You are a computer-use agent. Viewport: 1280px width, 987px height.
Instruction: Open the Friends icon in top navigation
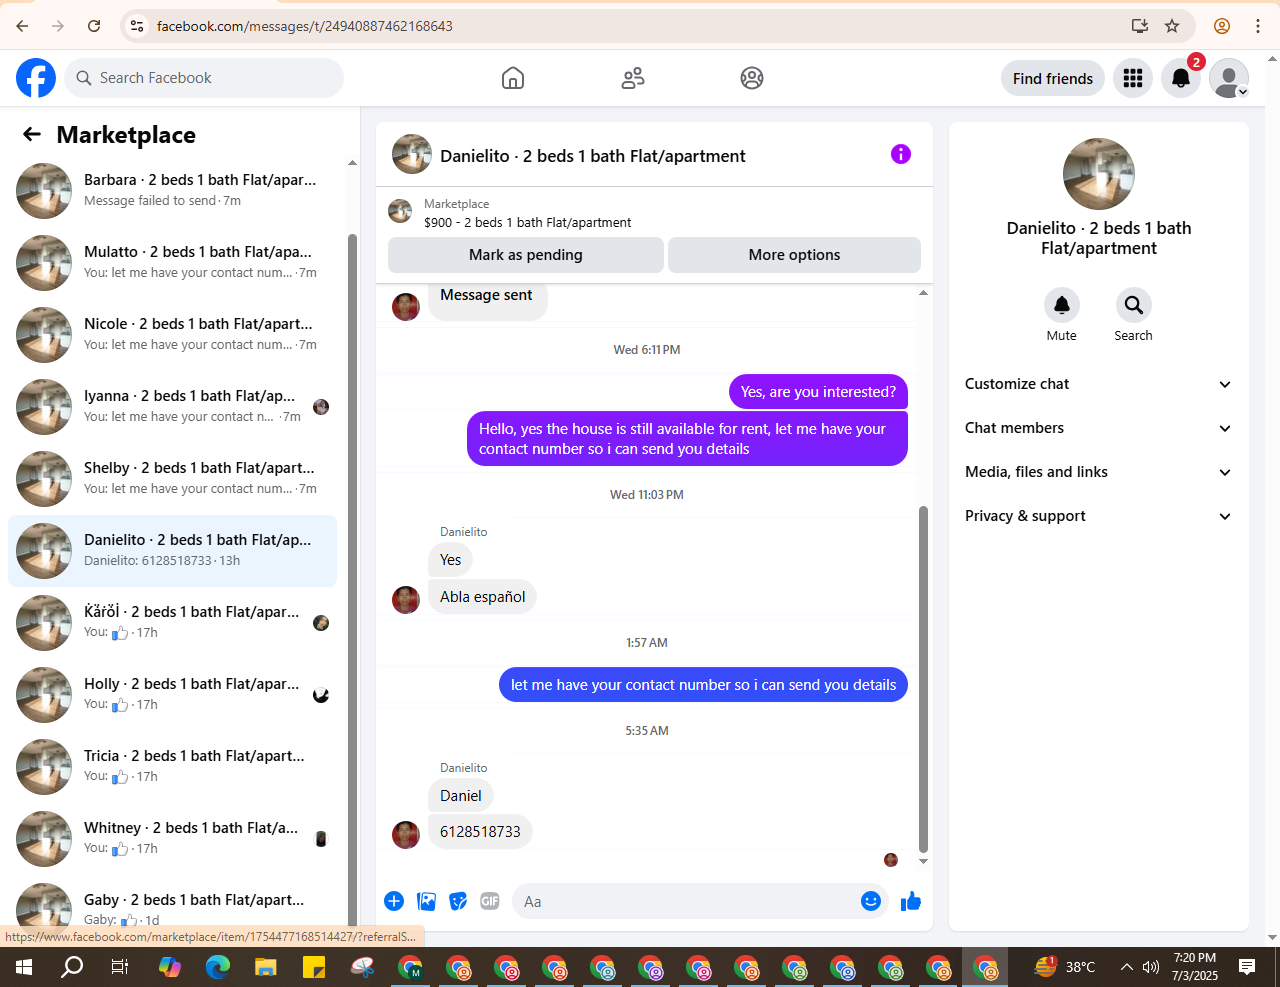pos(633,78)
